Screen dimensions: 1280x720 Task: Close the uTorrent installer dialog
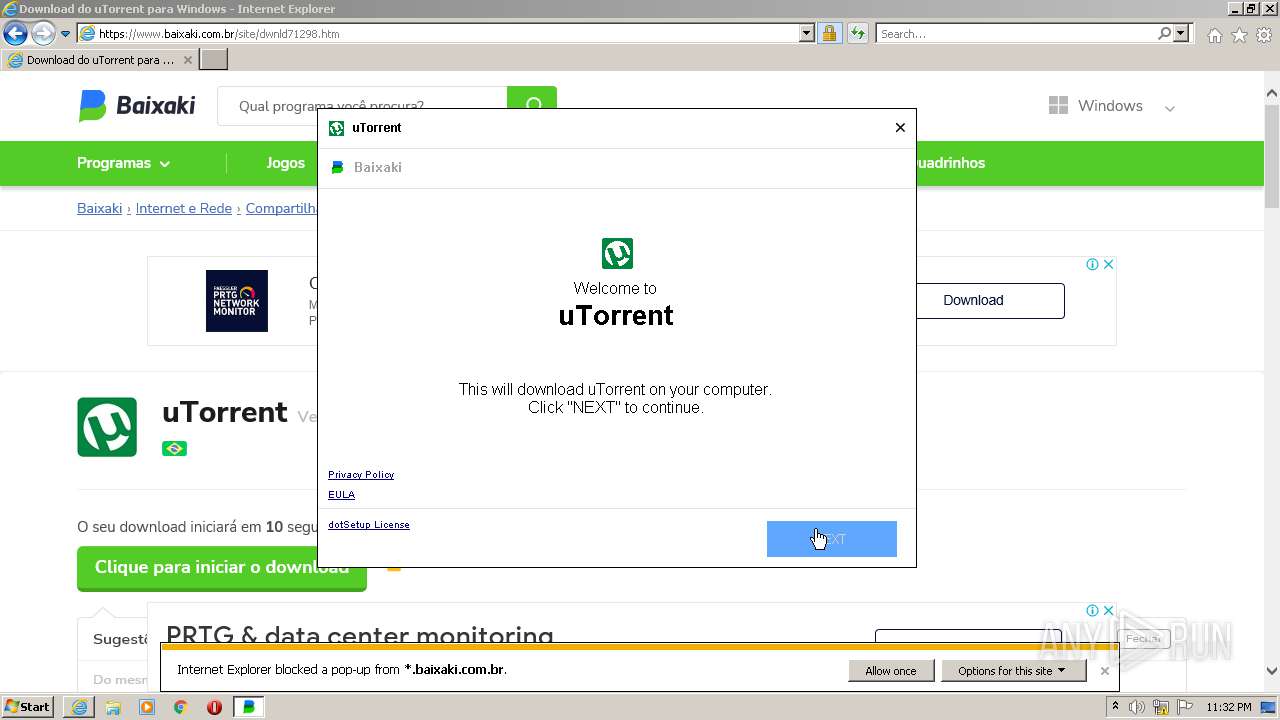900,128
